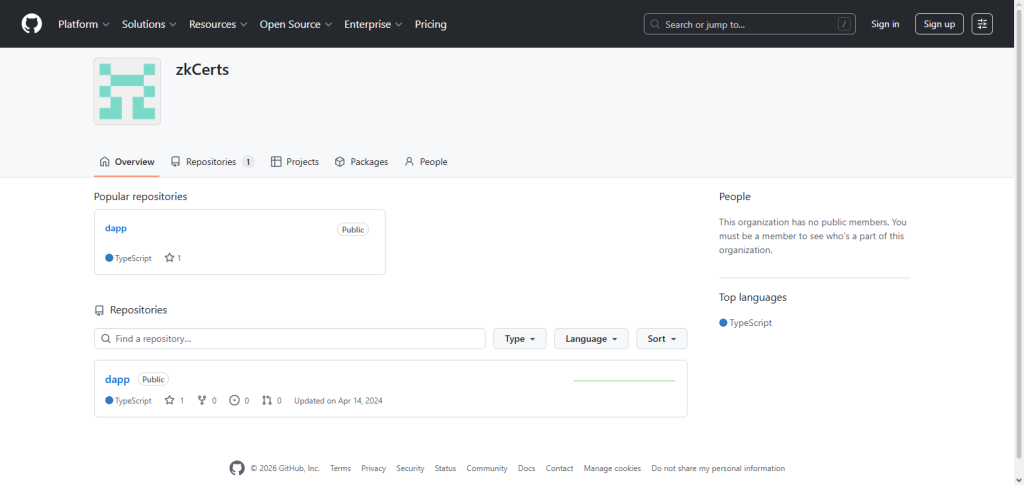Switch to the People tab
This screenshot has height=485, width=1024.
(426, 162)
